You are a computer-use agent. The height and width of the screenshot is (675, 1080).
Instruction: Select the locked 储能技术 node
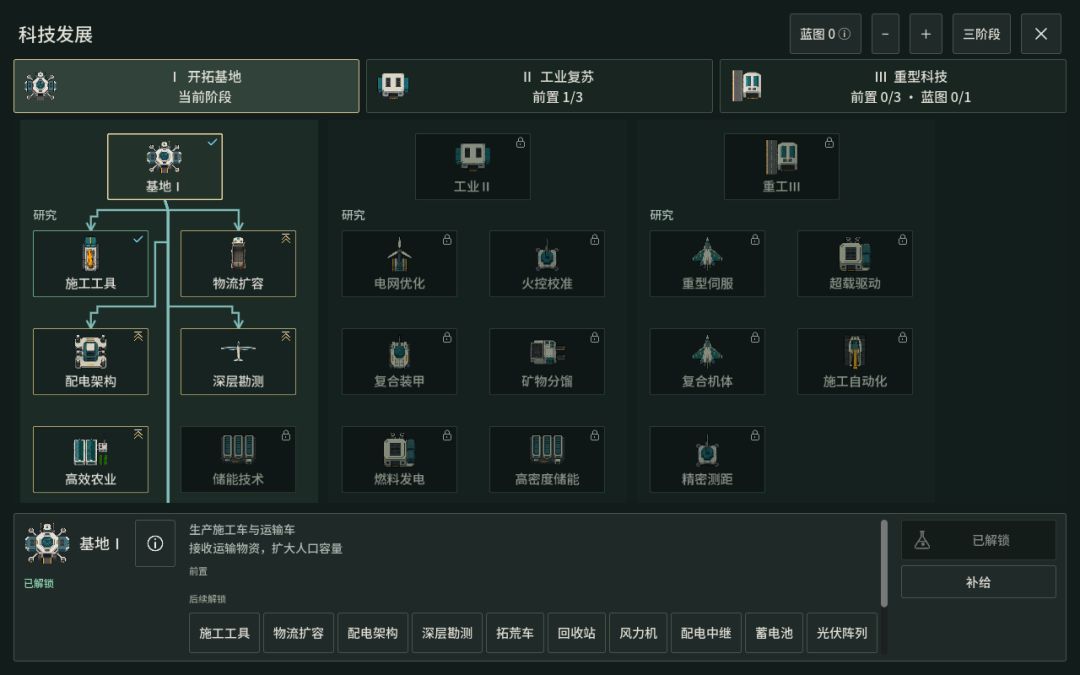point(238,459)
